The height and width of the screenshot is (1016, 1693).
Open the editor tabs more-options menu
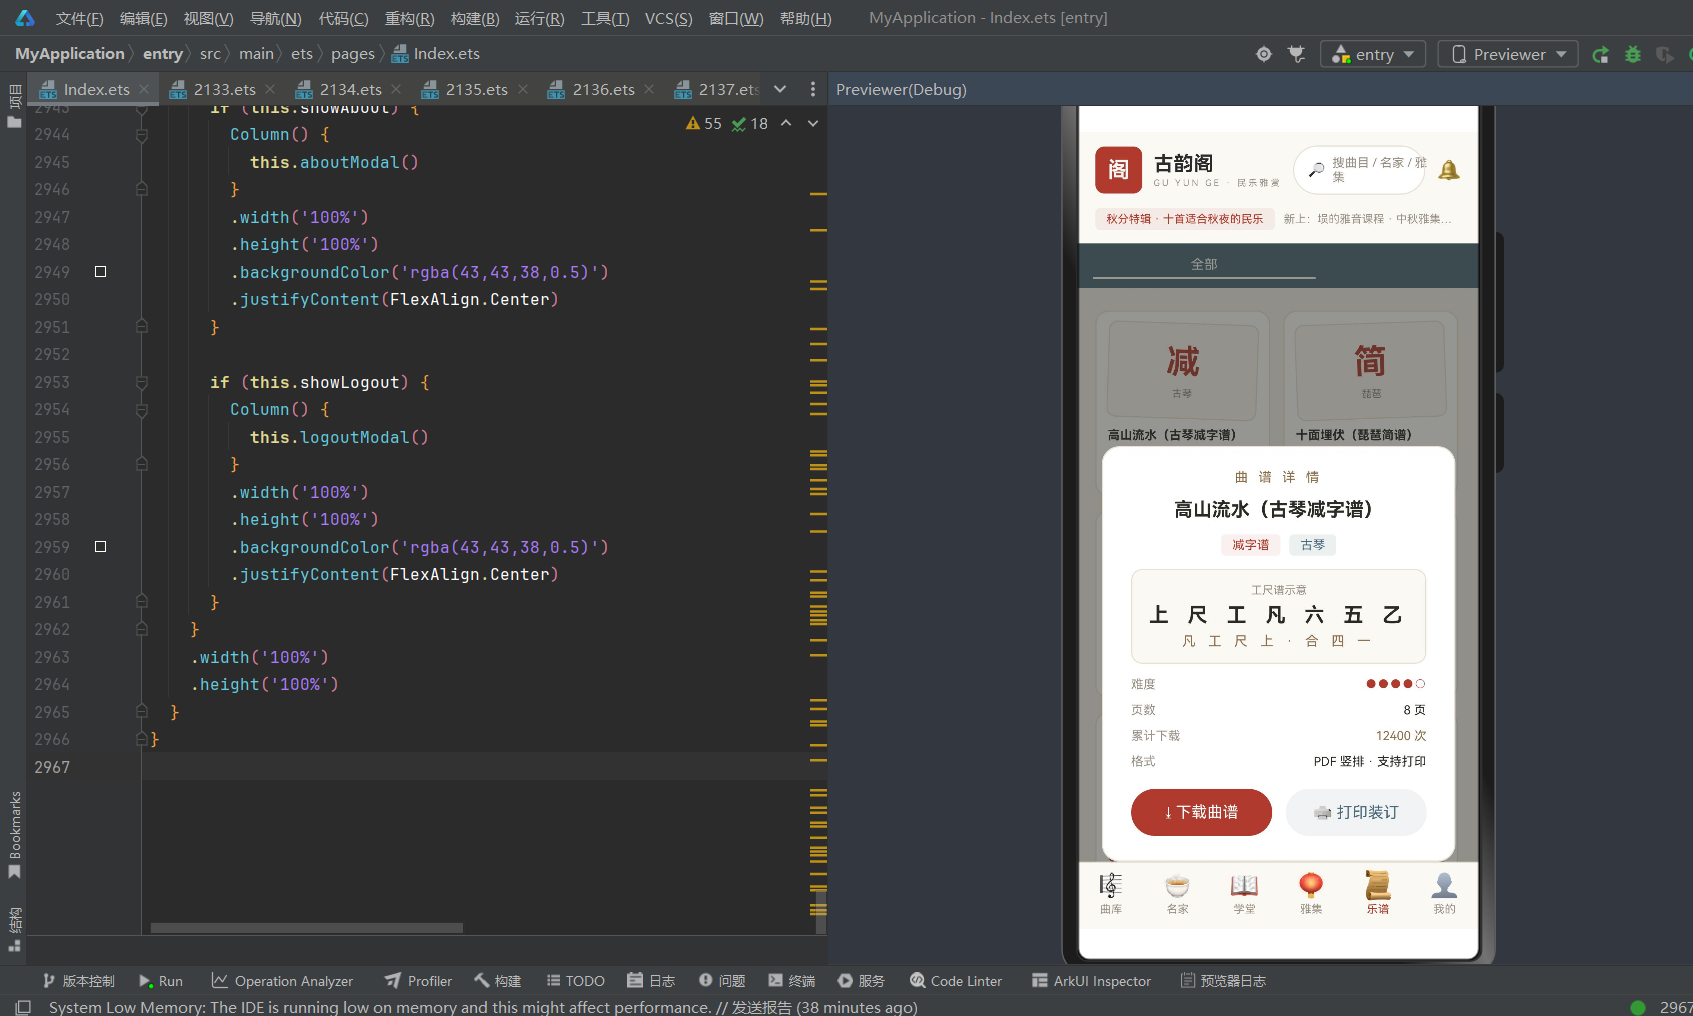tap(812, 89)
